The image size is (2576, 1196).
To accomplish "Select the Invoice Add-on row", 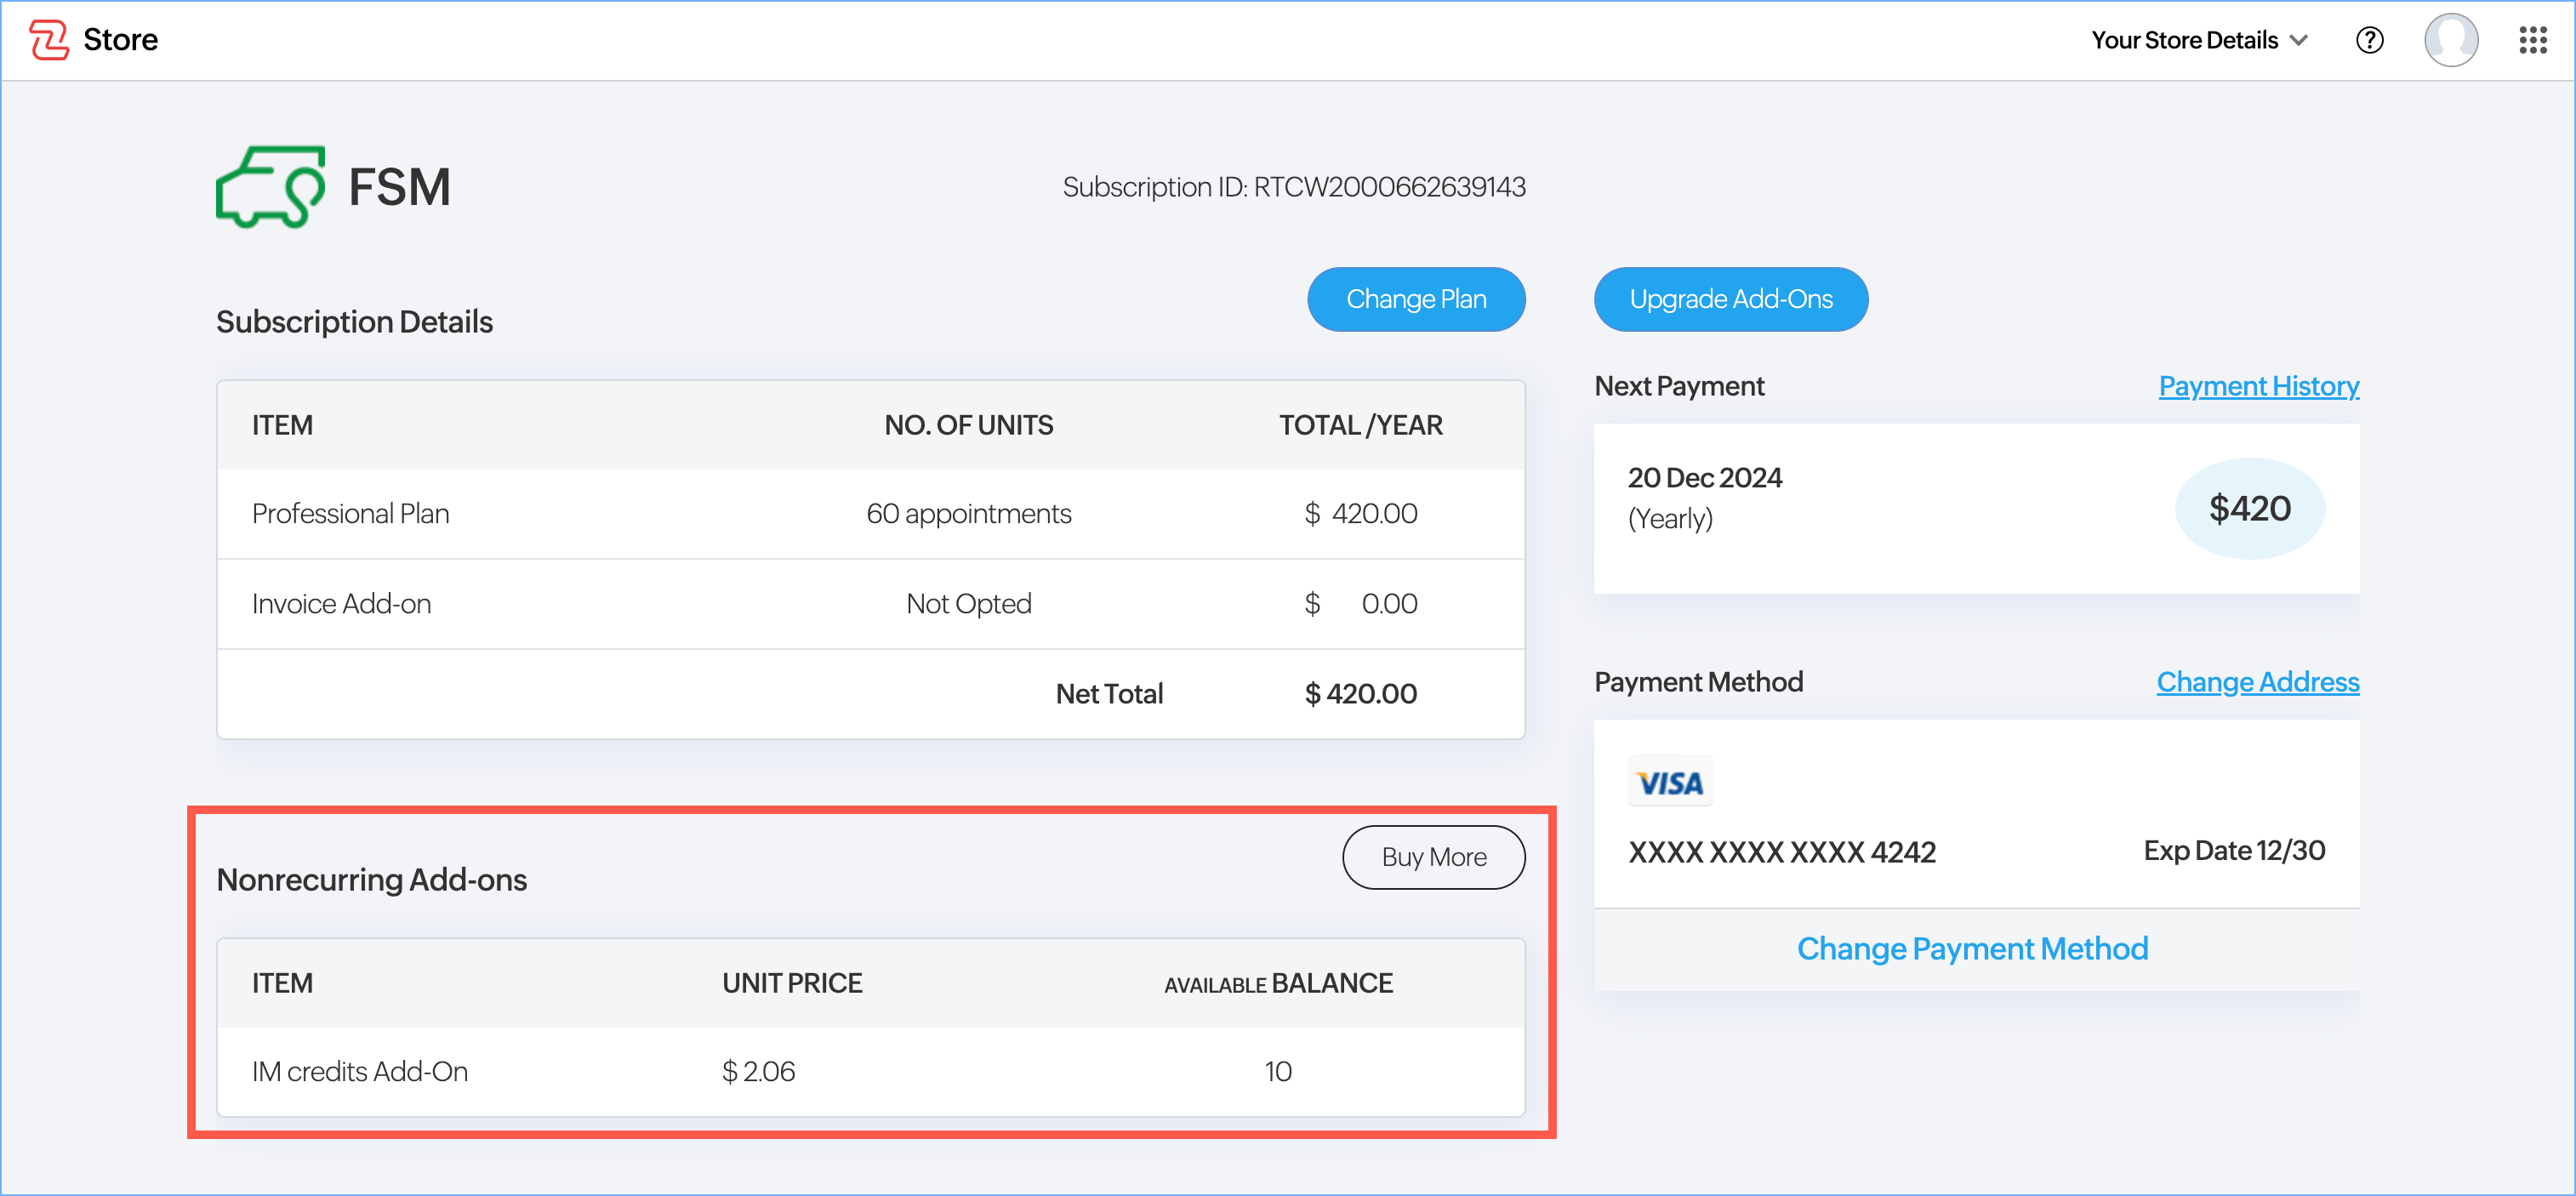I will [x=870, y=604].
